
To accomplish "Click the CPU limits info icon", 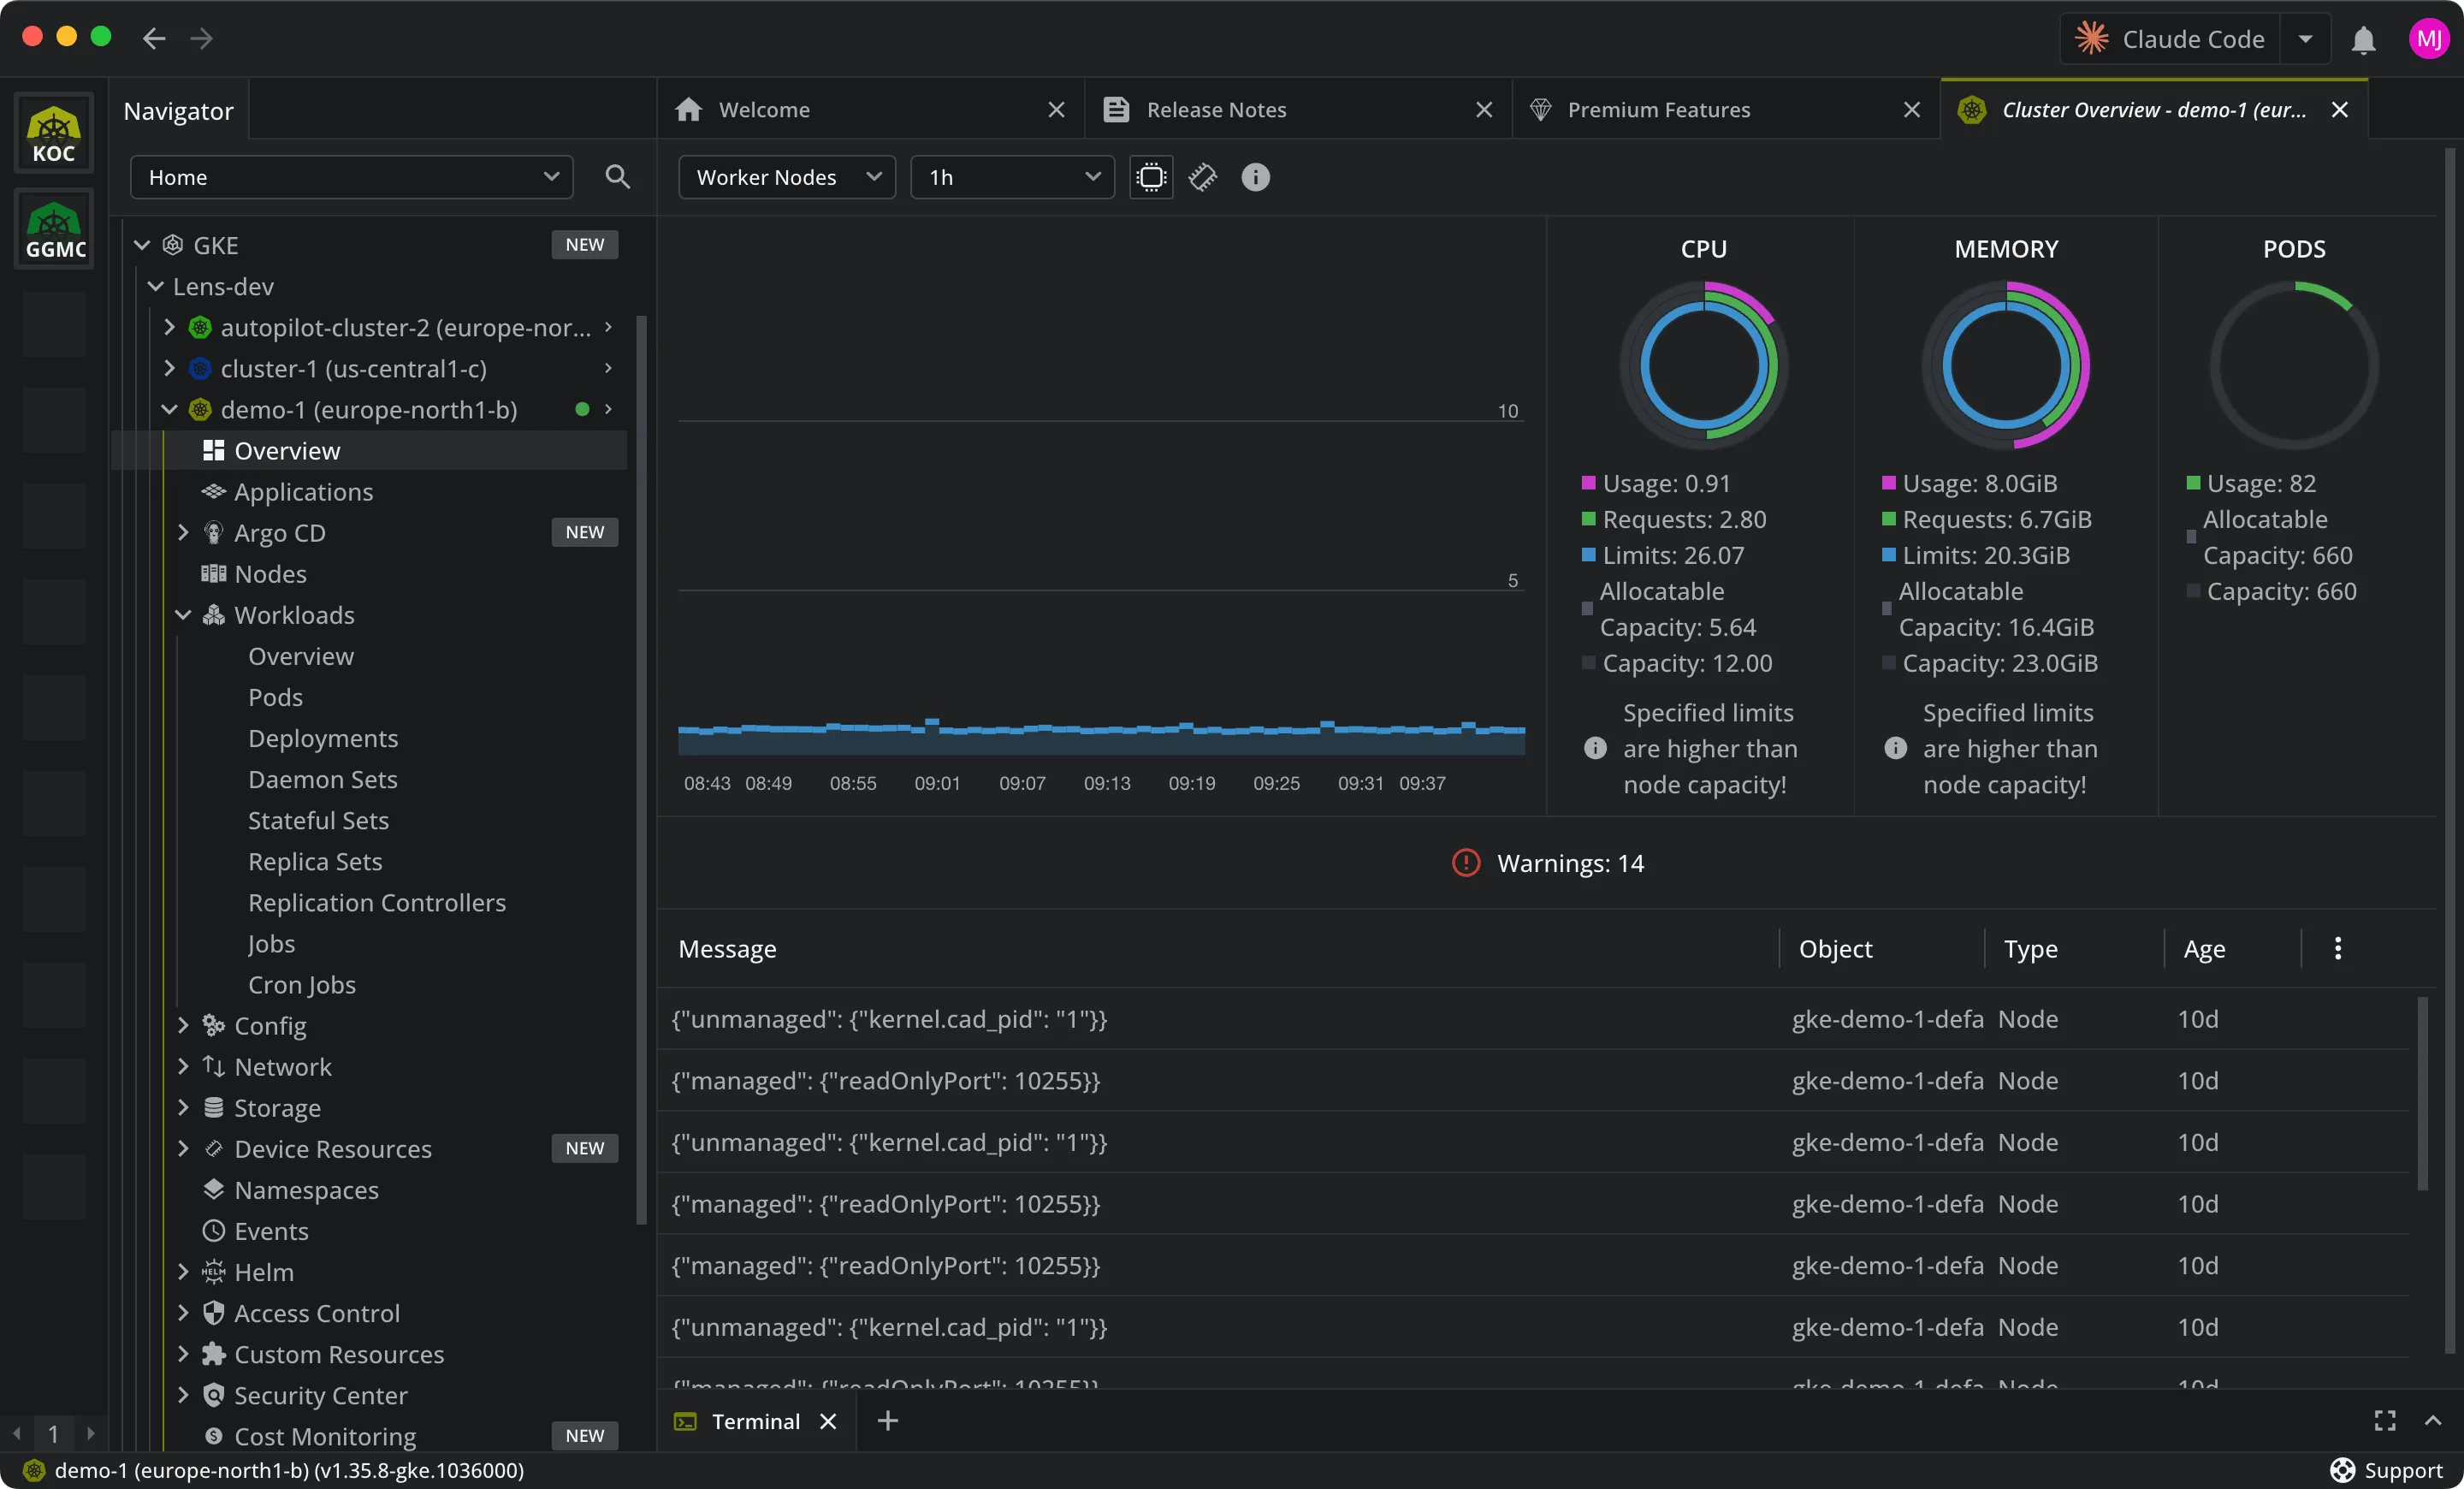I will tap(1595, 748).
